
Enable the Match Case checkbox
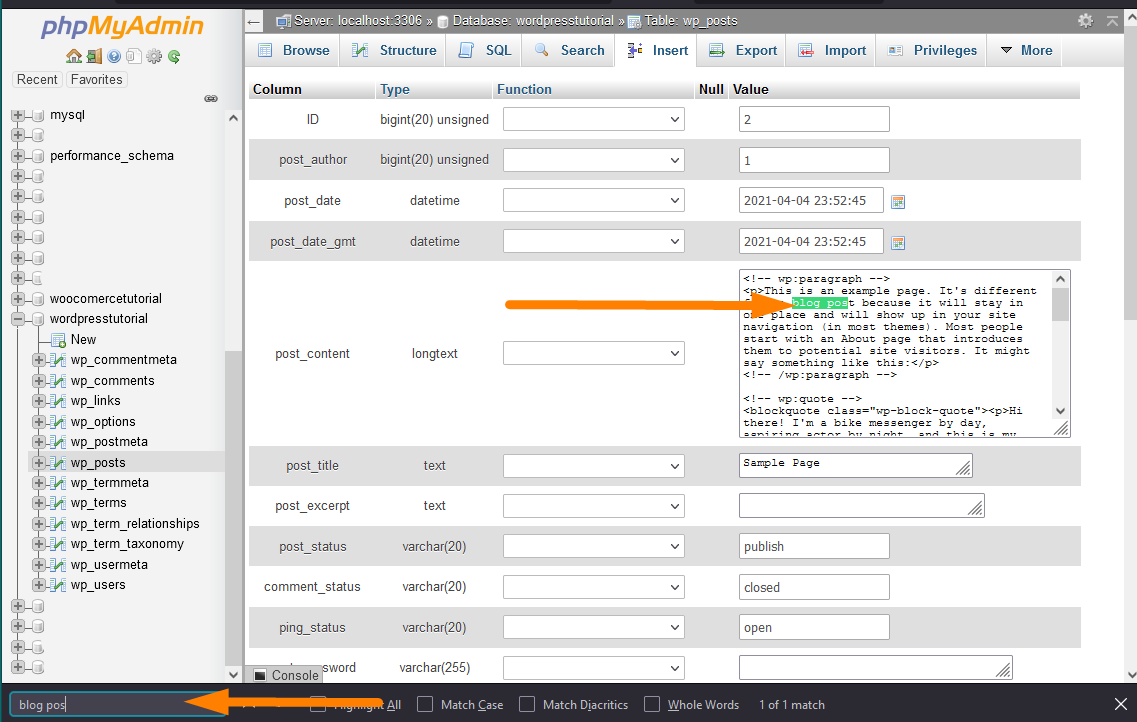425,705
